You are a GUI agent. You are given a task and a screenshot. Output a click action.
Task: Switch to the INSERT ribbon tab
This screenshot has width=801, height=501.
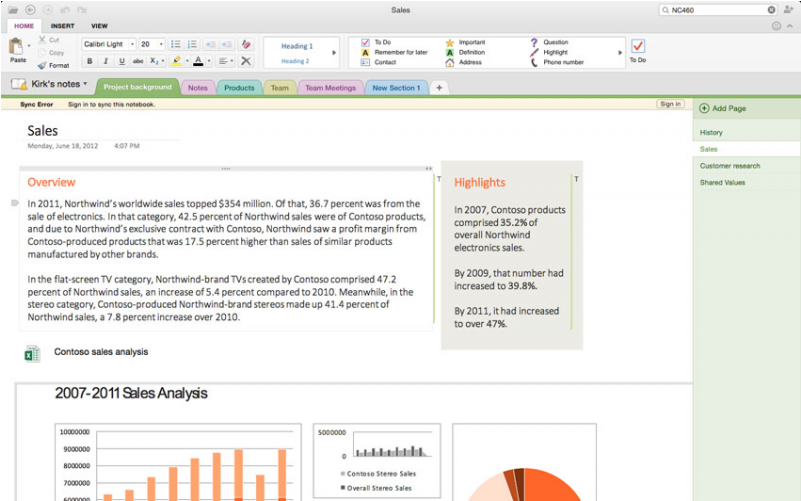point(62,26)
